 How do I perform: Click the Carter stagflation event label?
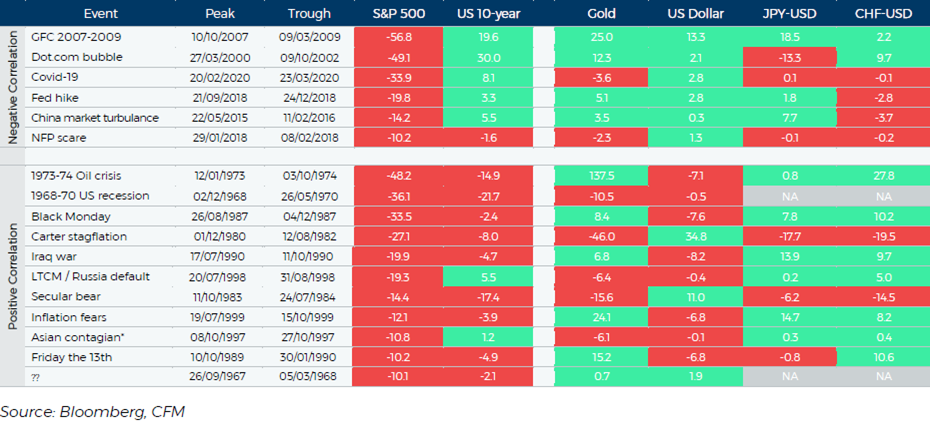81,235
